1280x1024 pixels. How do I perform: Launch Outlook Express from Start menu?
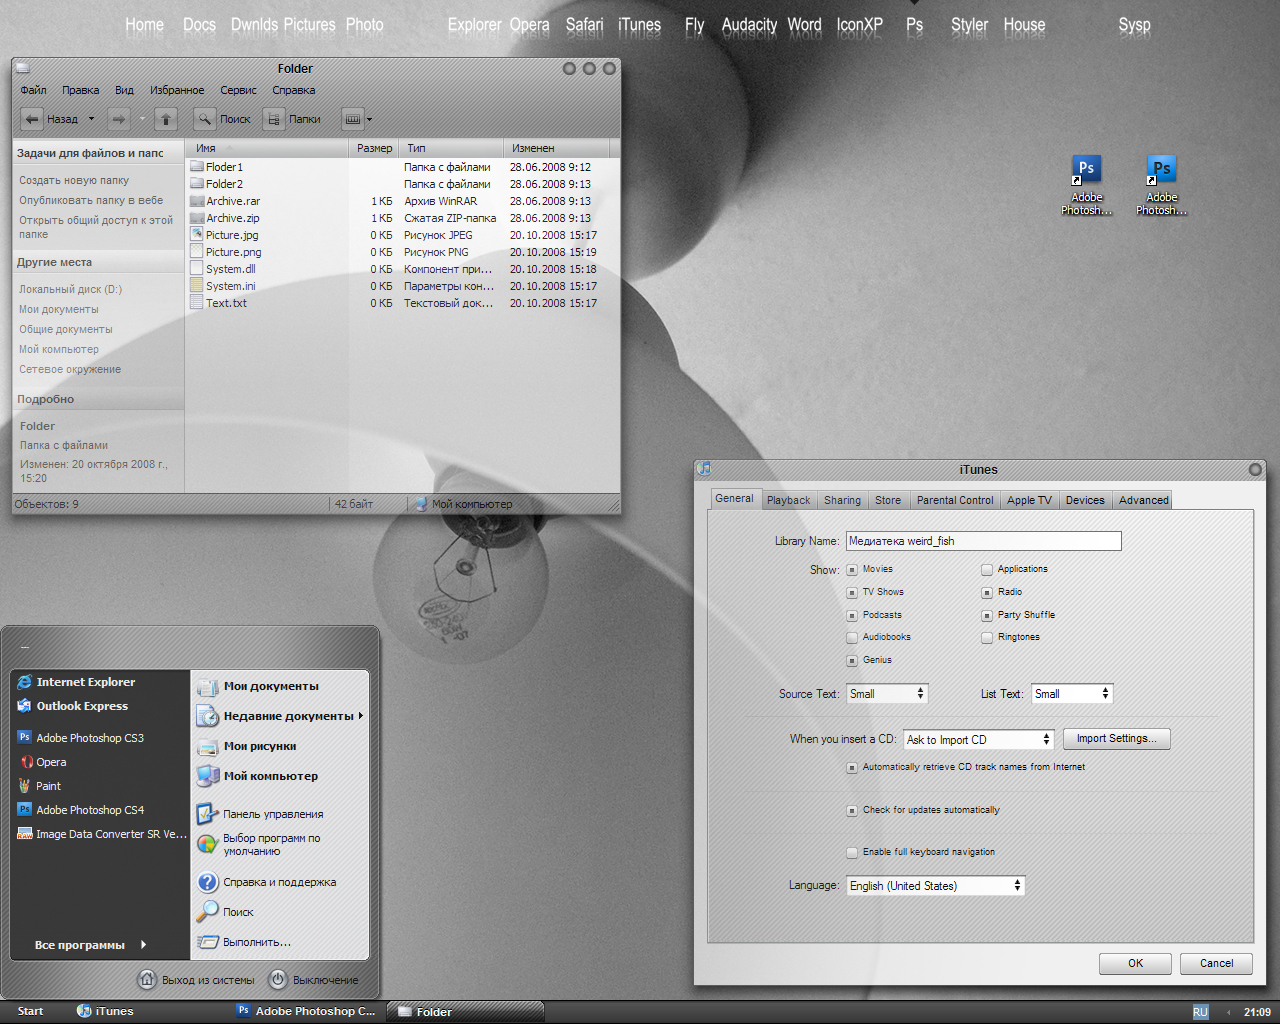coord(73,706)
